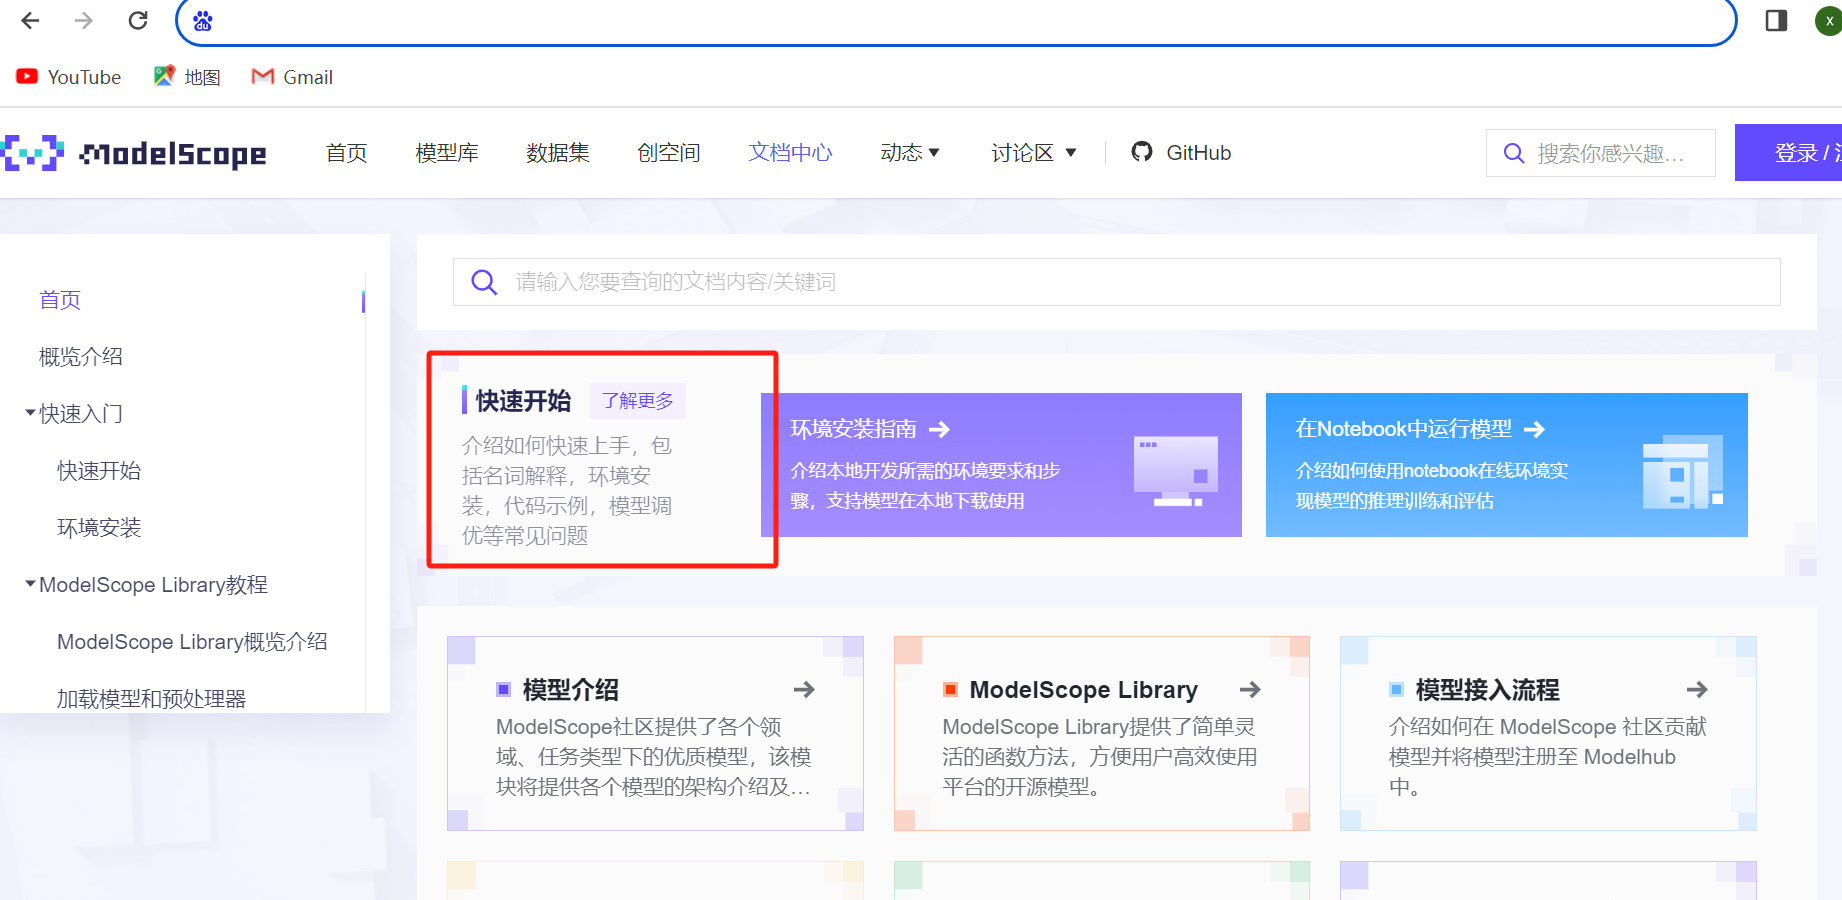This screenshot has width=1842, height=900.
Task: Click the notebook illustration on blue card
Action: [1683, 471]
